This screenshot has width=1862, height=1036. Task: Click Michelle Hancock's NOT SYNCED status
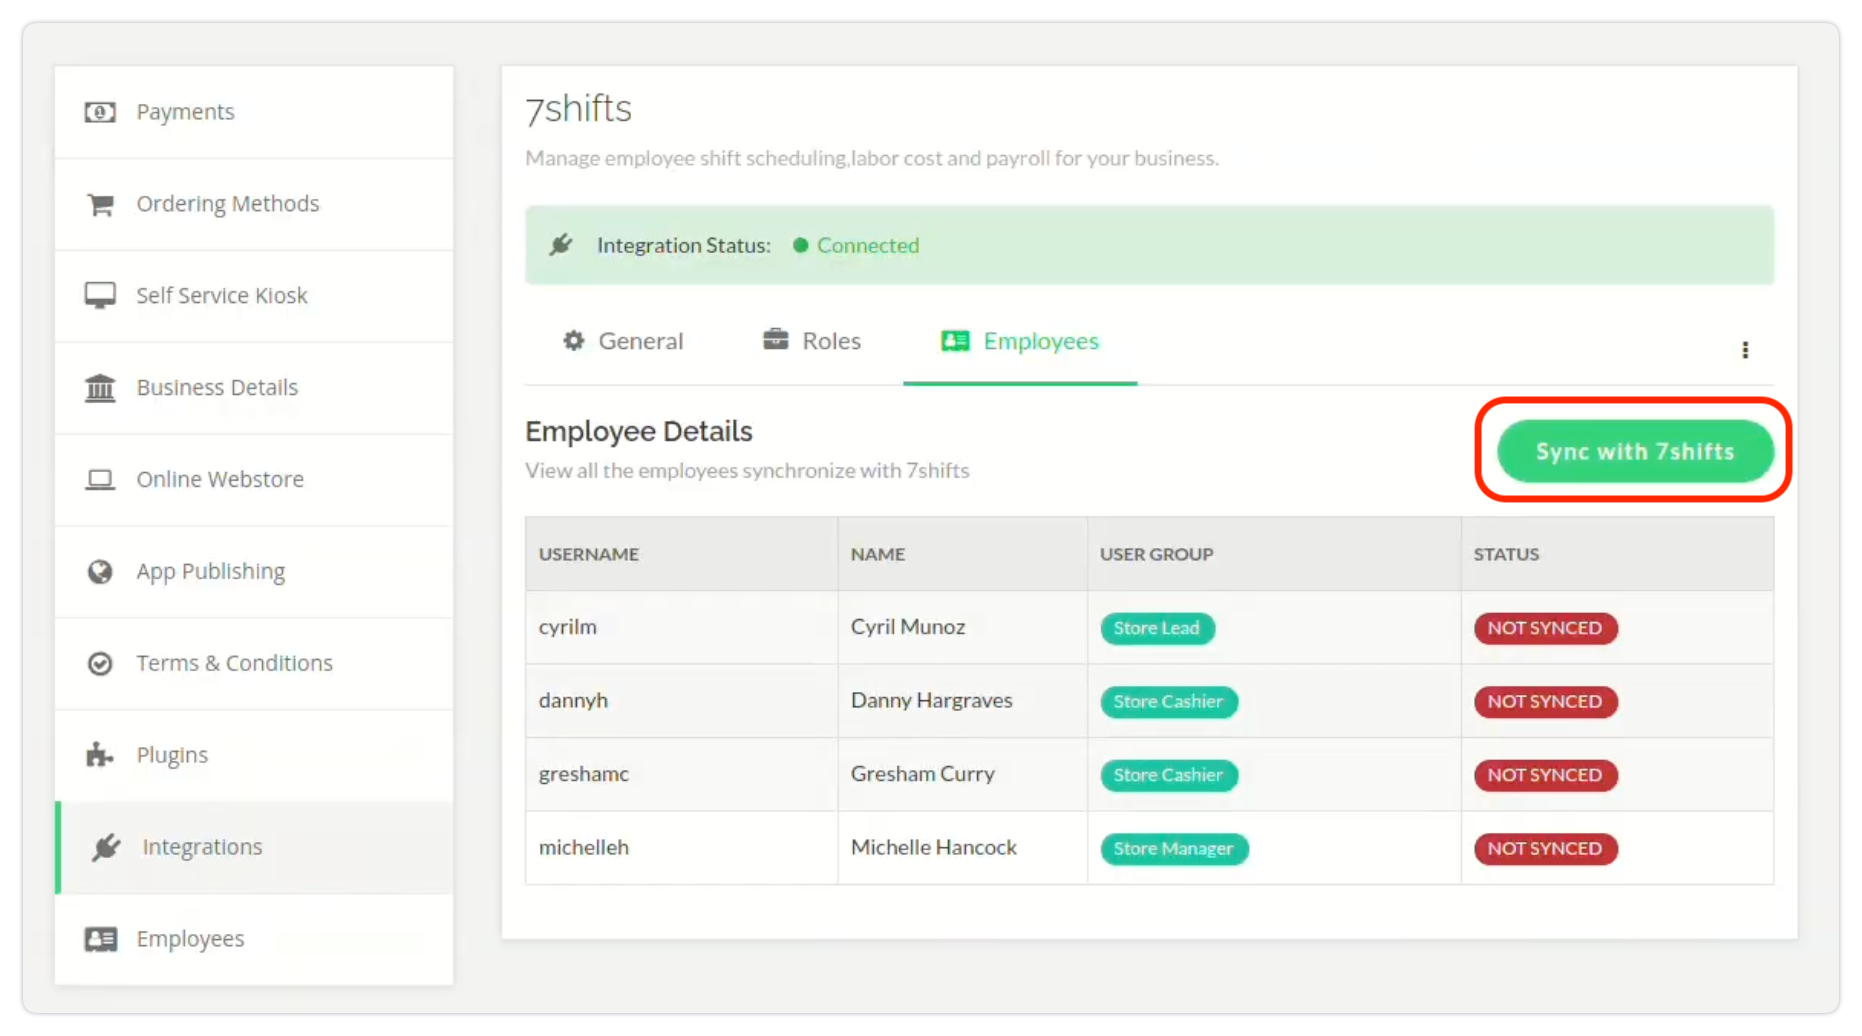[1545, 849]
